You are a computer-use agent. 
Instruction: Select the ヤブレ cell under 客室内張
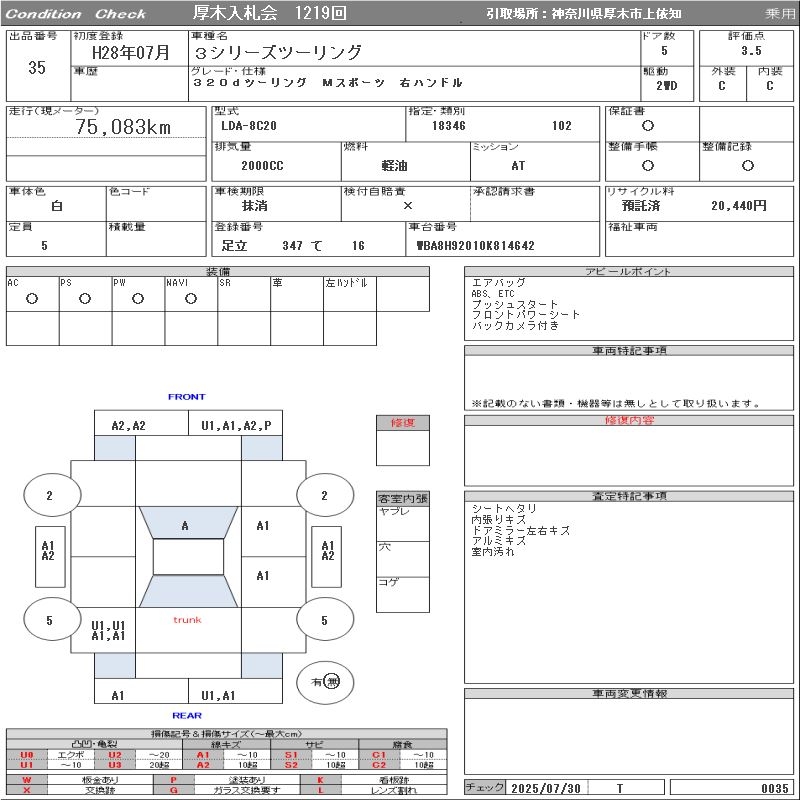click(403, 523)
